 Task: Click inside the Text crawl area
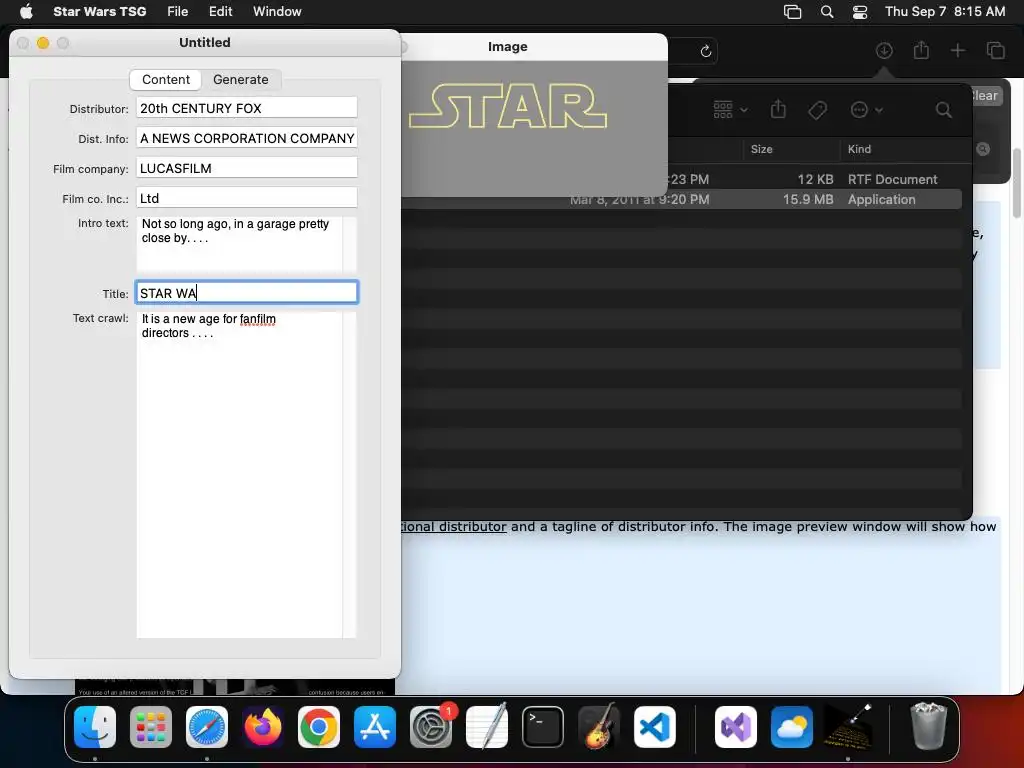tap(239, 474)
